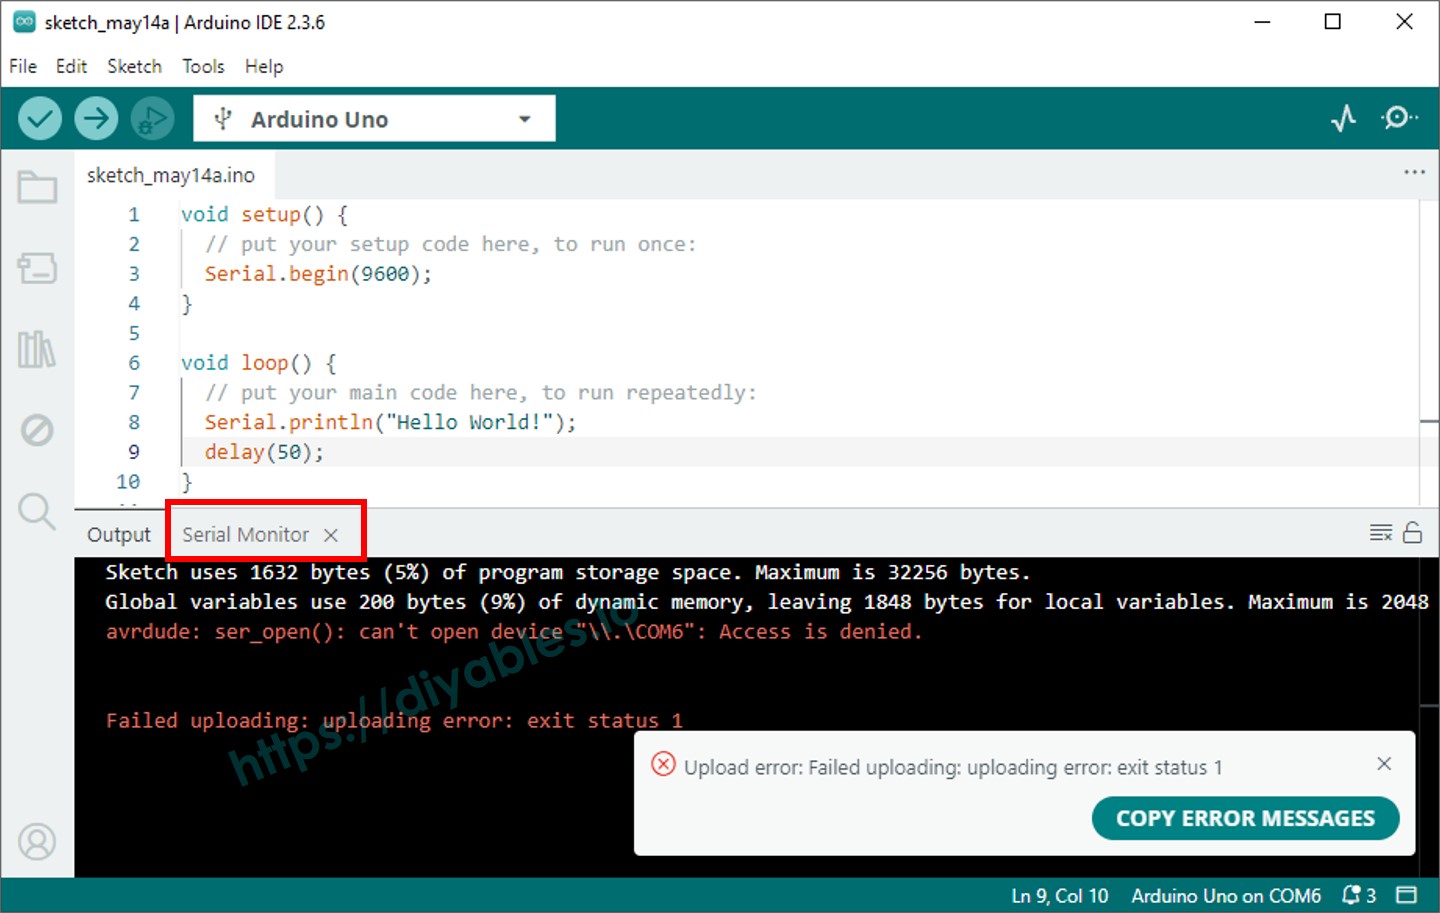Switch to the Output tab
The width and height of the screenshot is (1440, 913).
pyautogui.click(x=119, y=535)
